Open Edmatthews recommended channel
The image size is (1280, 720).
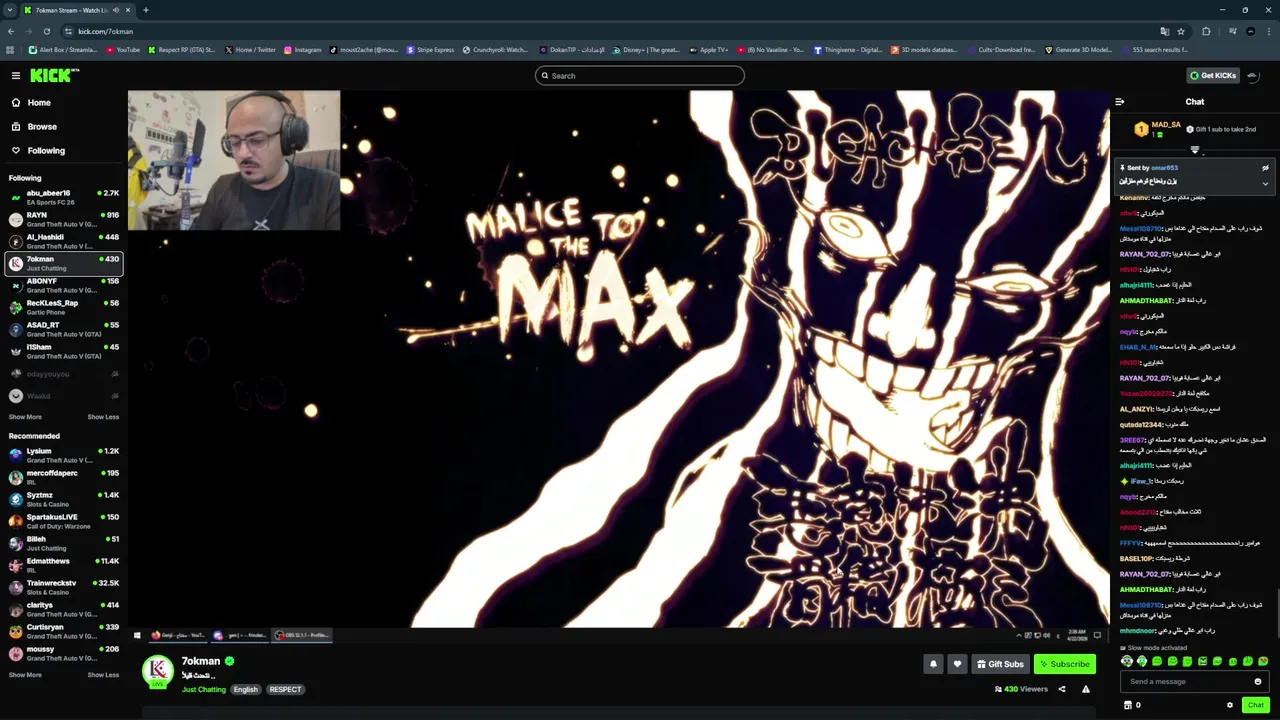point(64,565)
